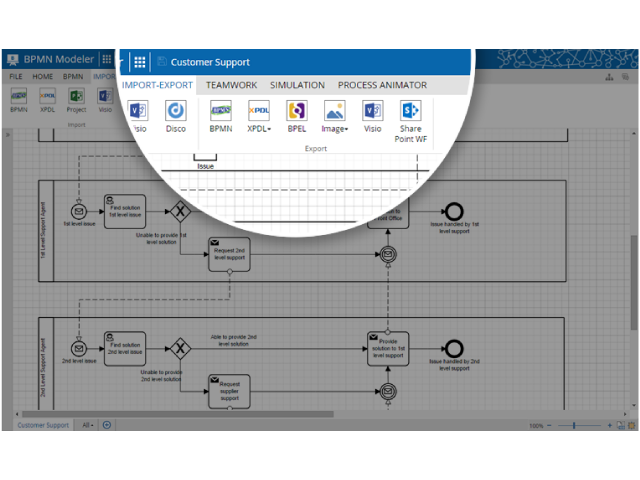Select the Find solution 2nd level issue task
Image resolution: width=640 pixels, height=480 pixels.
tap(125, 349)
